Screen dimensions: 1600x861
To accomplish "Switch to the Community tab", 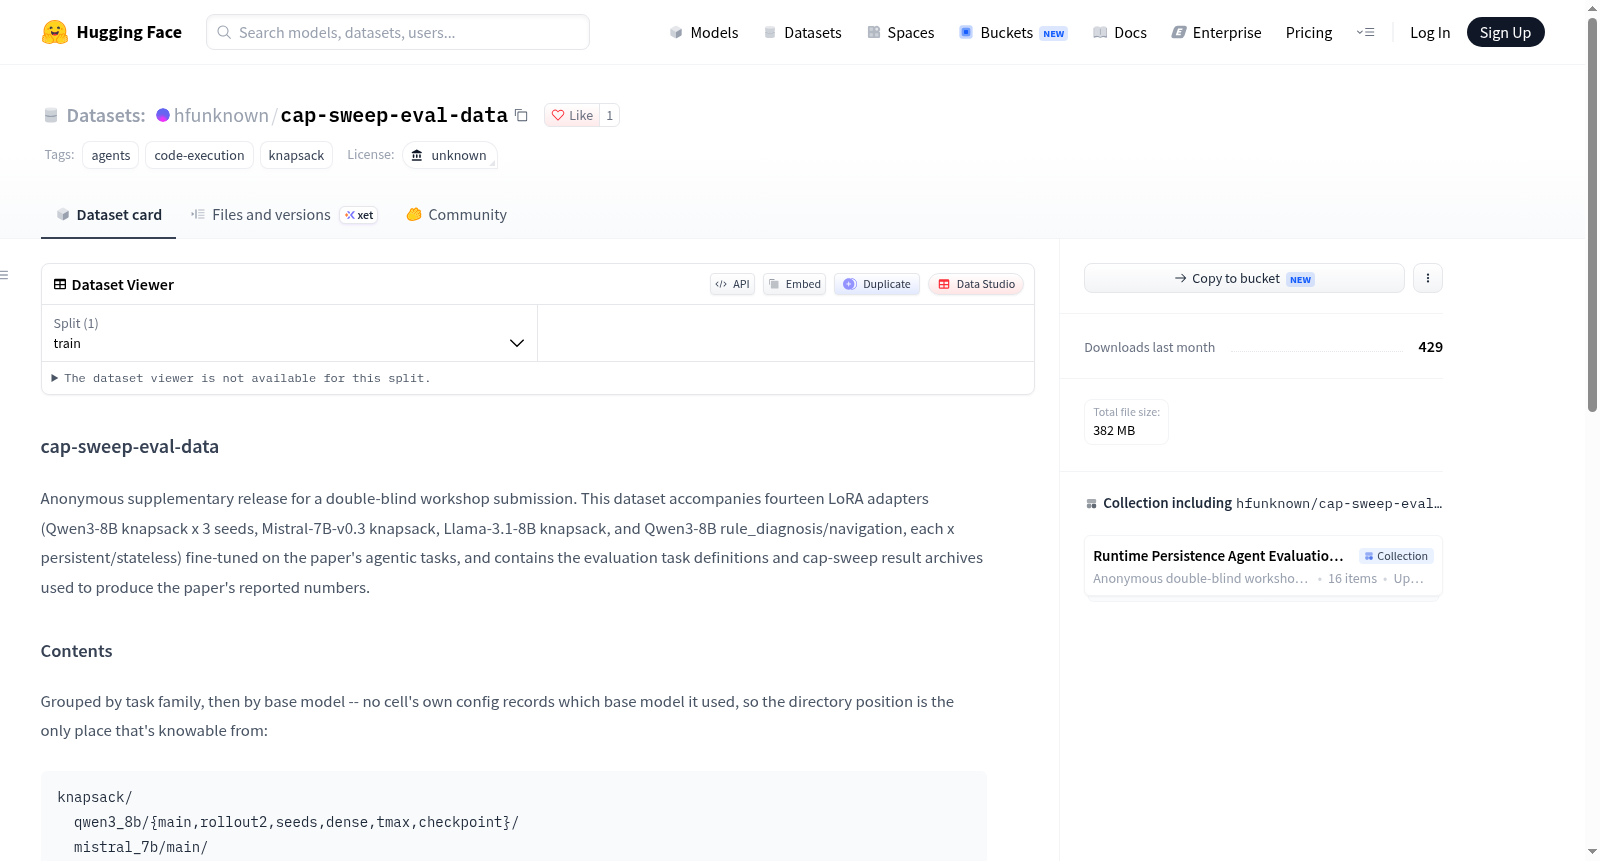I will point(456,215).
